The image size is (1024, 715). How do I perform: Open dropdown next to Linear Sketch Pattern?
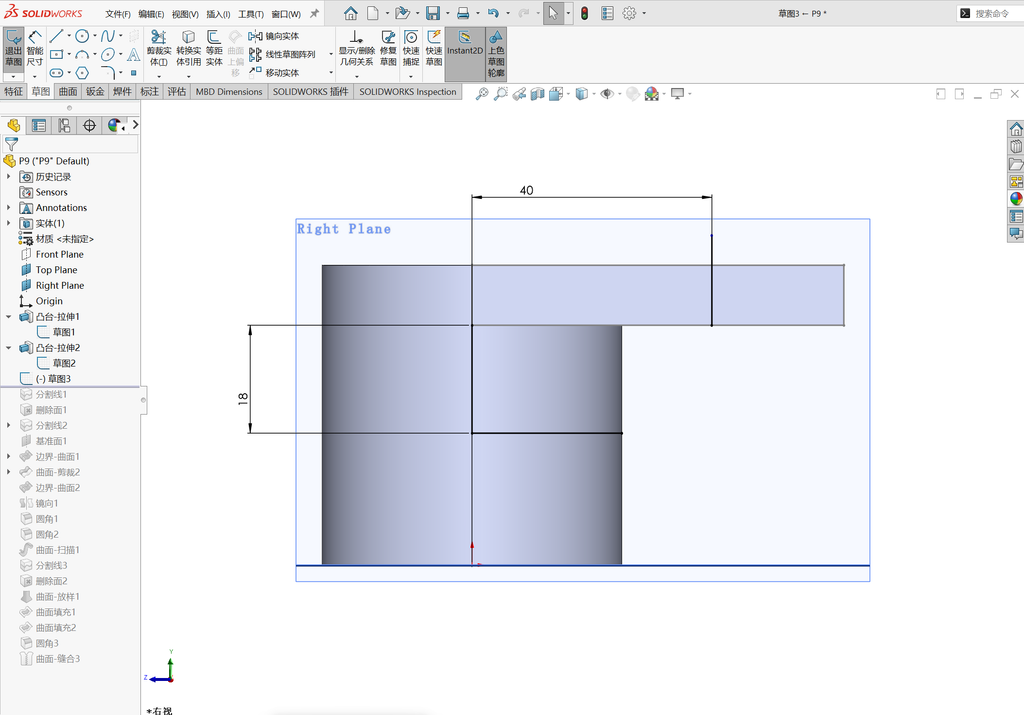pyautogui.click(x=331, y=54)
